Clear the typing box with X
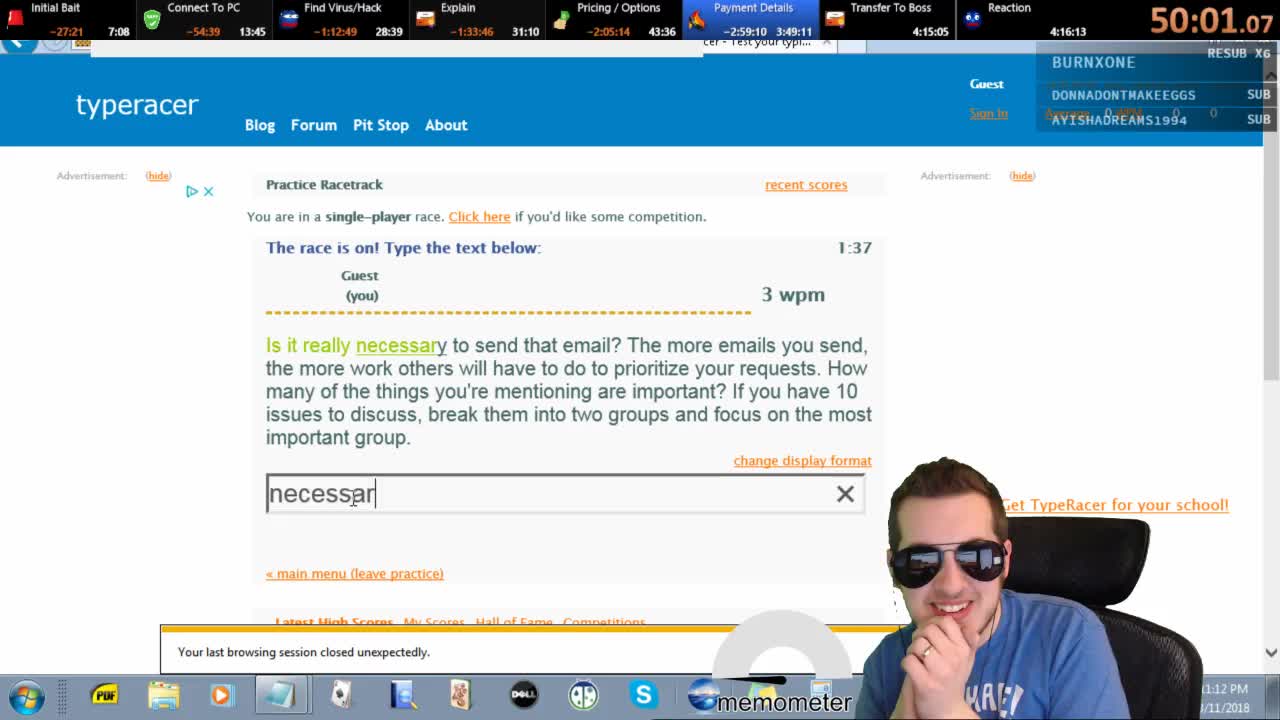Image resolution: width=1280 pixels, height=720 pixels. tap(845, 493)
